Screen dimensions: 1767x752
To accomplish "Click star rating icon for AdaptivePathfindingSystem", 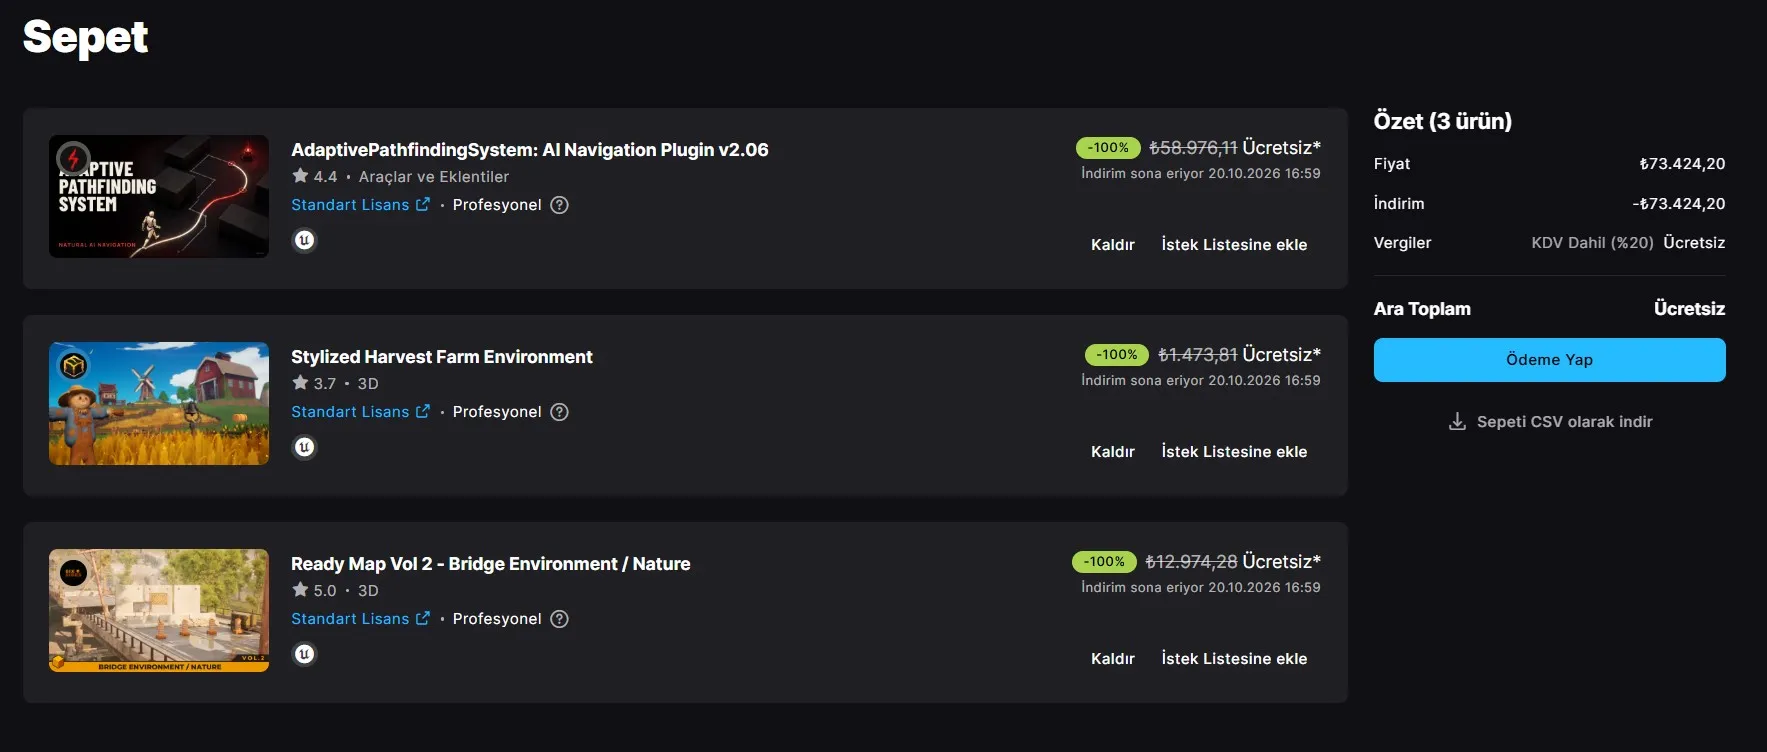I will point(300,175).
